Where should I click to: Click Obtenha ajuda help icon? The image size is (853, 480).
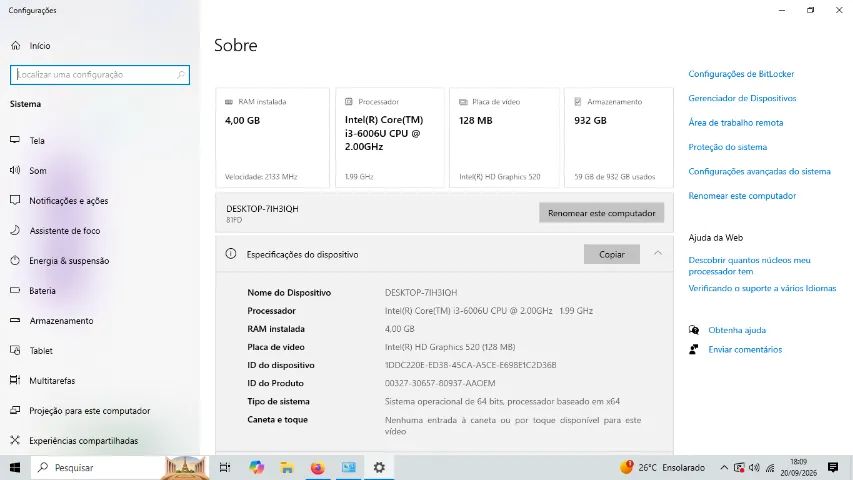pyautogui.click(x=694, y=330)
